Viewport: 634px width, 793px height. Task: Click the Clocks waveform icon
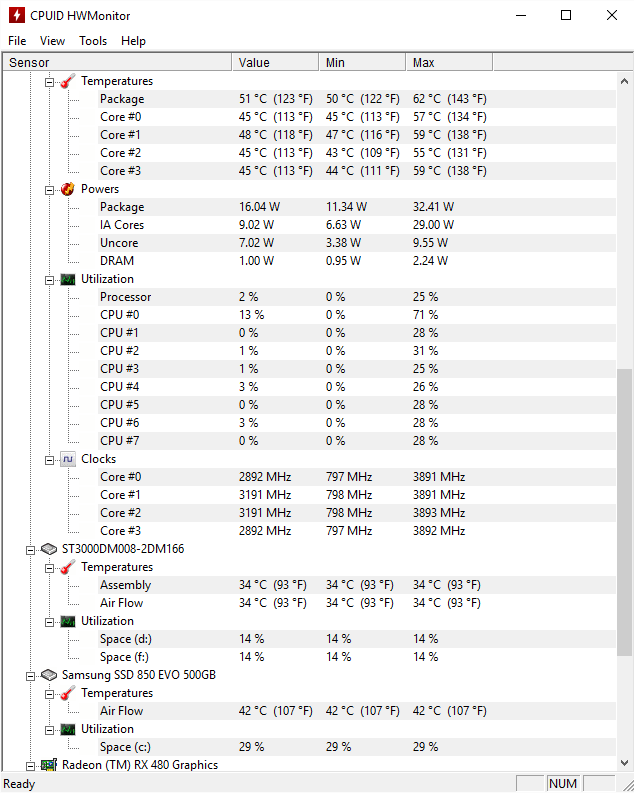[68, 459]
